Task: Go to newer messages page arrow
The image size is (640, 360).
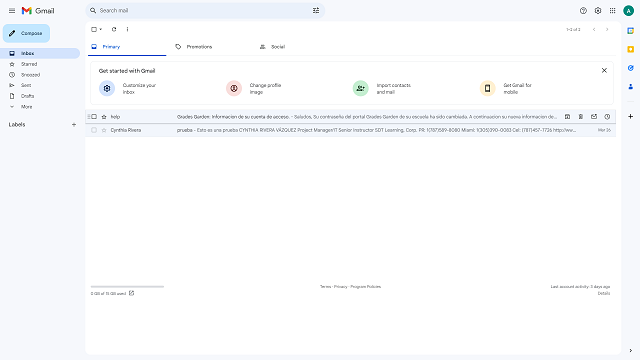Action: (594, 29)
